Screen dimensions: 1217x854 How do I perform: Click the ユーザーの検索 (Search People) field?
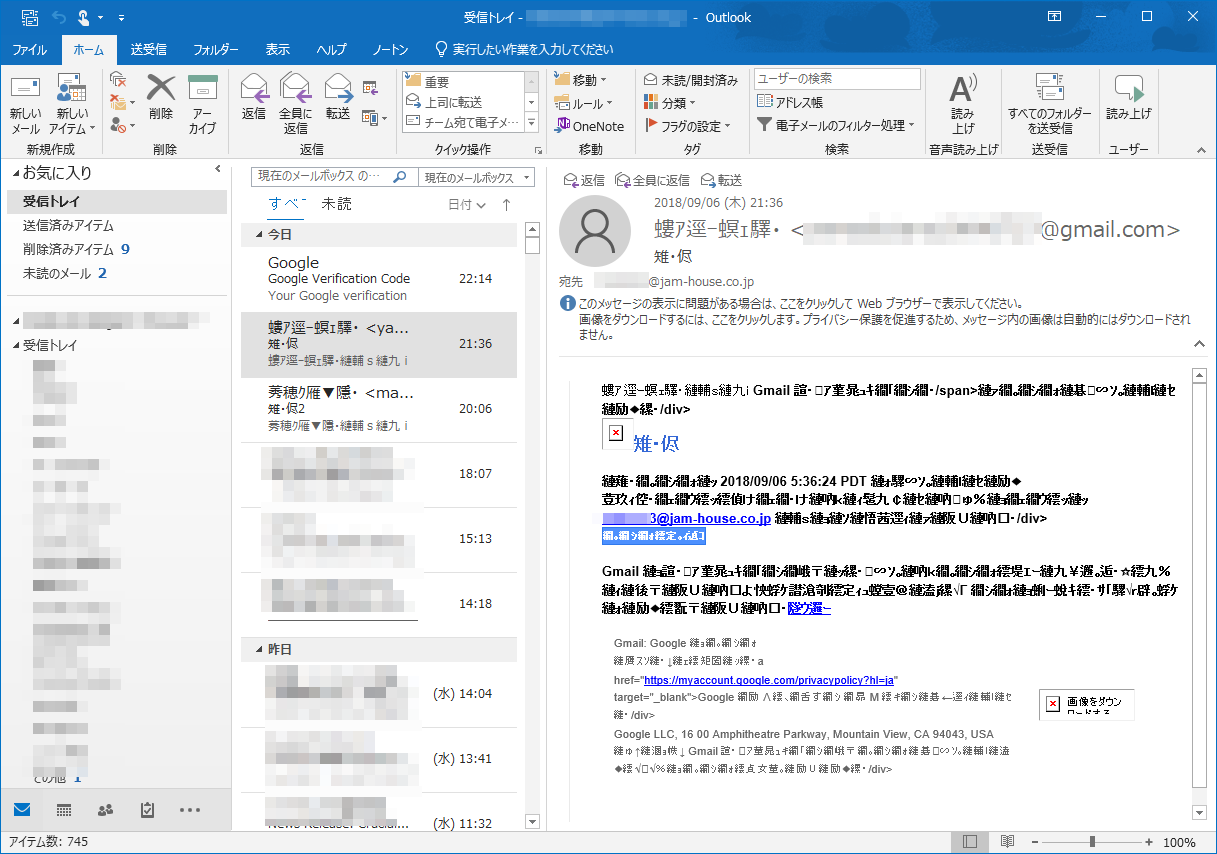click(837, 78)
